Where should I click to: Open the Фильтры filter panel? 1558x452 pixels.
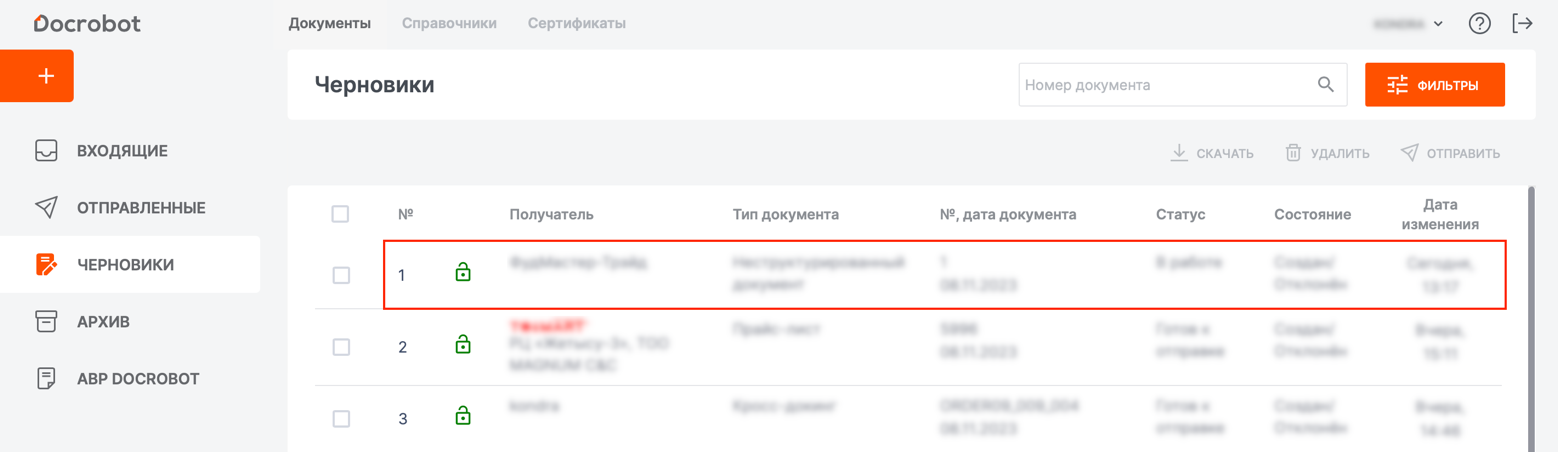point(1434,85)
